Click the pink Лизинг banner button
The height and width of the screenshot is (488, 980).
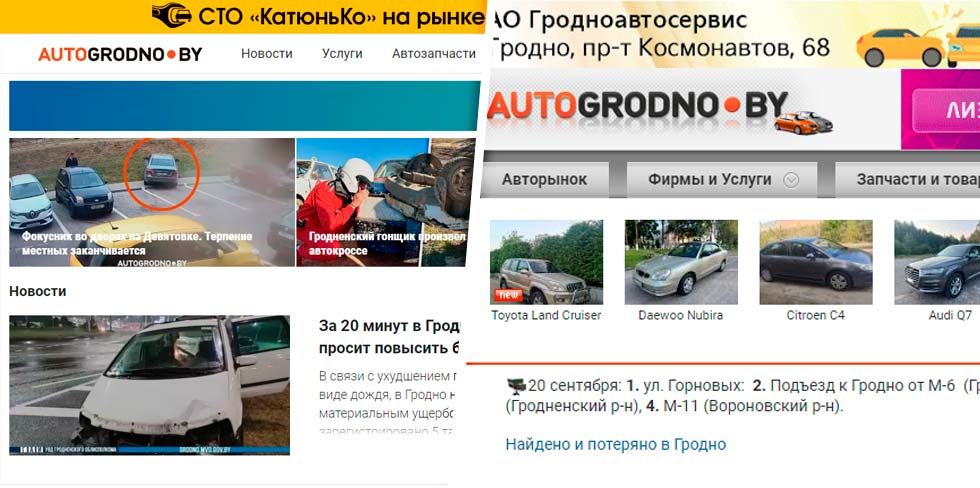tap(946, 110)
